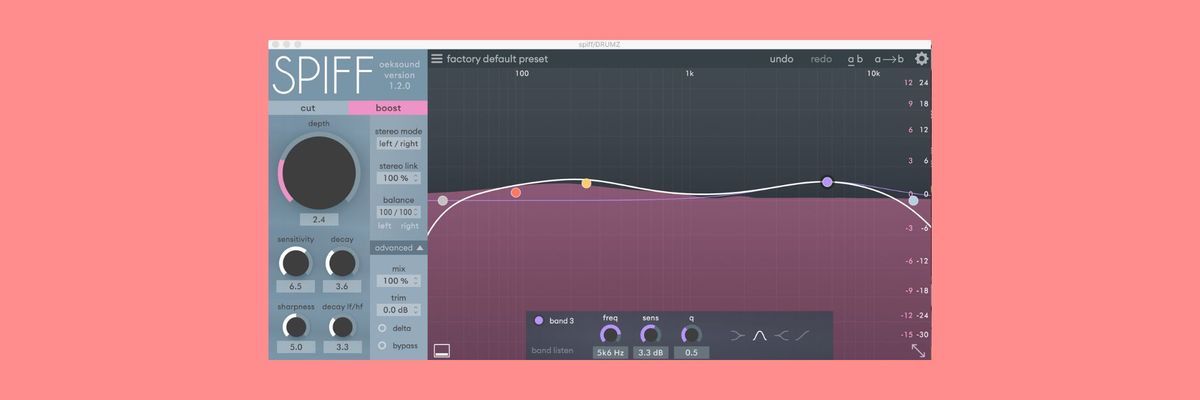This screenshot has height=400, width=1200.
Task: Select the low-shelf band shape icon
Action: pos(737,335)
